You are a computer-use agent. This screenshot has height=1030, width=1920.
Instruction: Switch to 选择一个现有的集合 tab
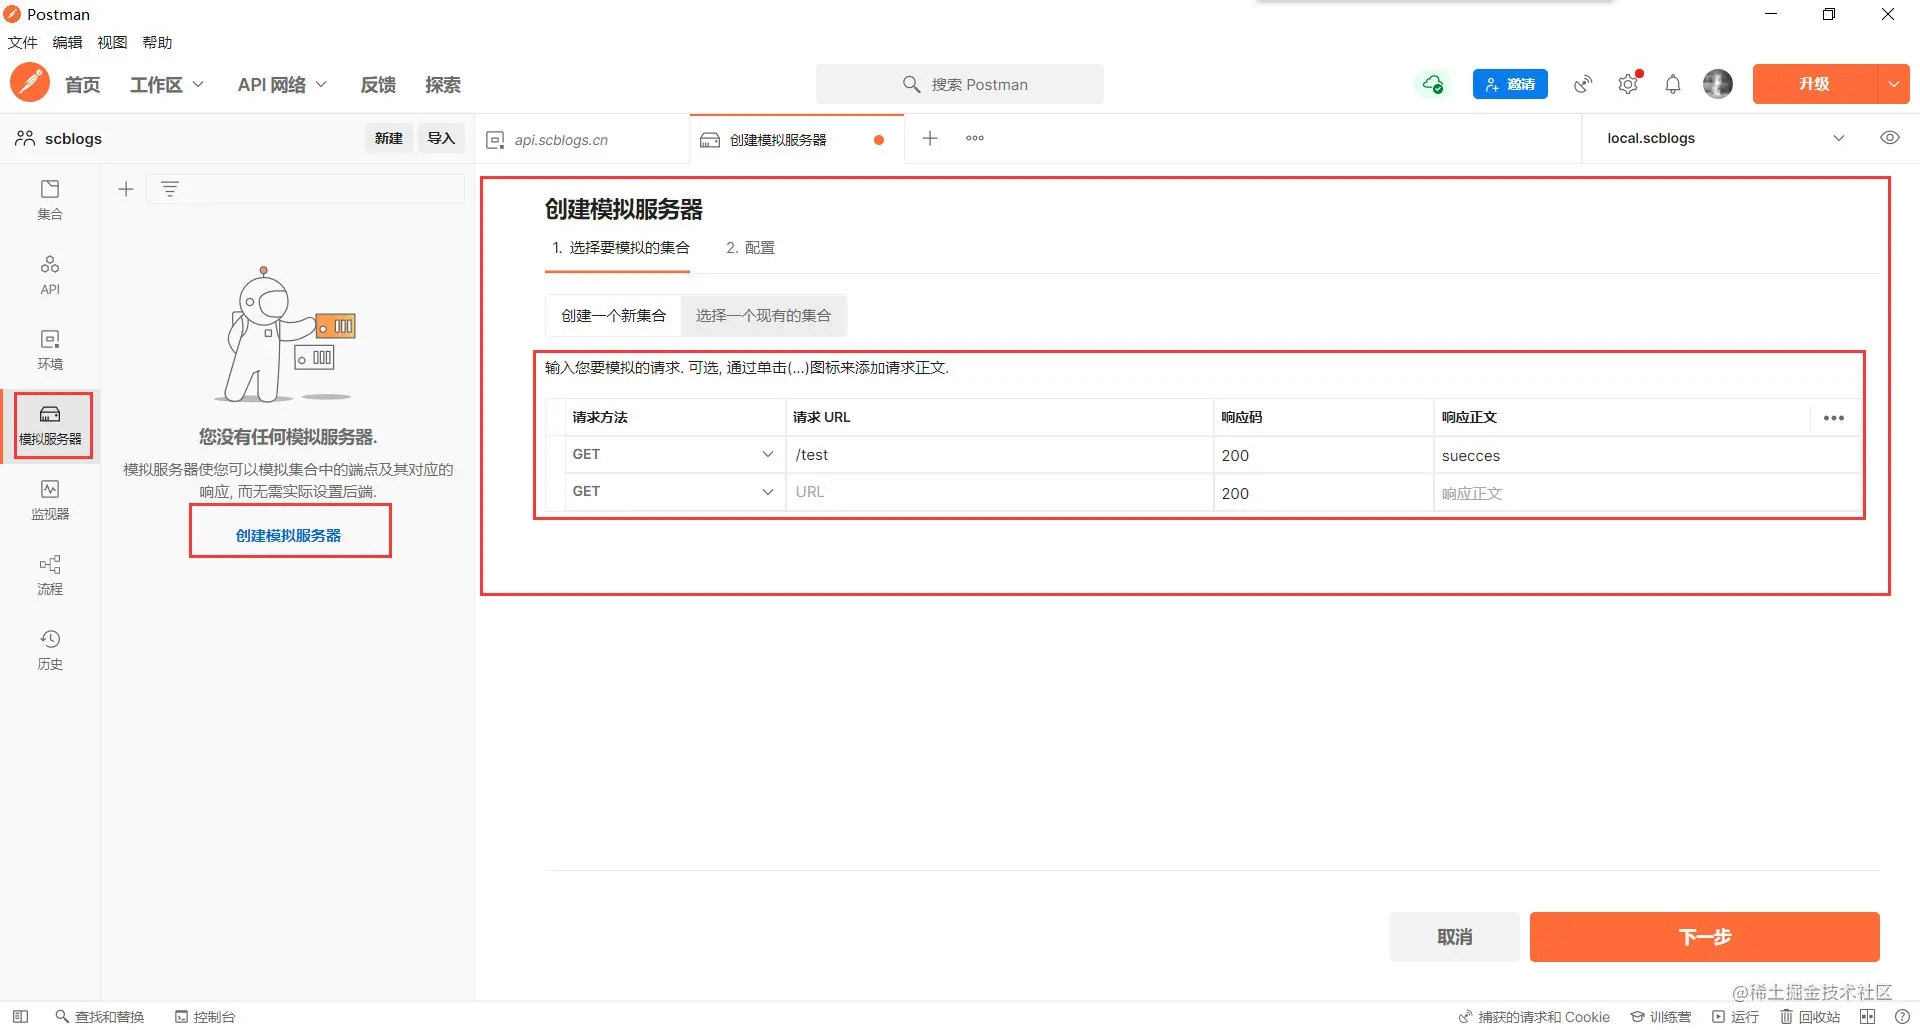click(x=763, y=315)
